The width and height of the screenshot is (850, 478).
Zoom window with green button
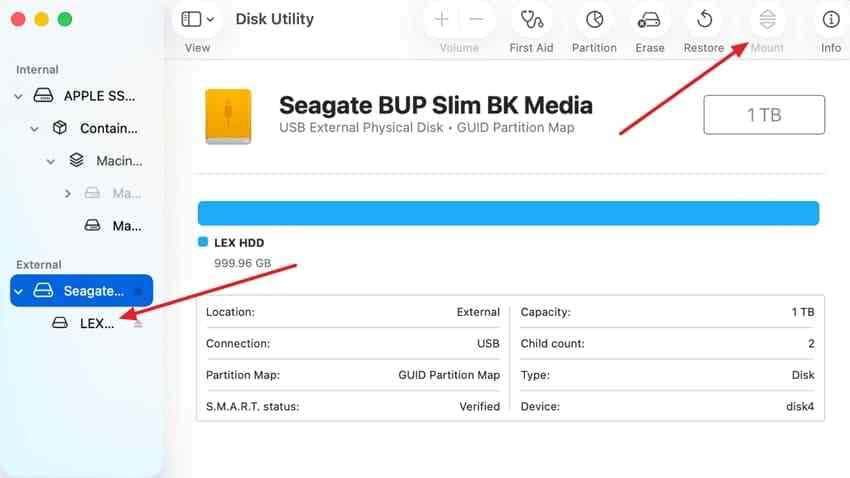click(x=65, y=20)
